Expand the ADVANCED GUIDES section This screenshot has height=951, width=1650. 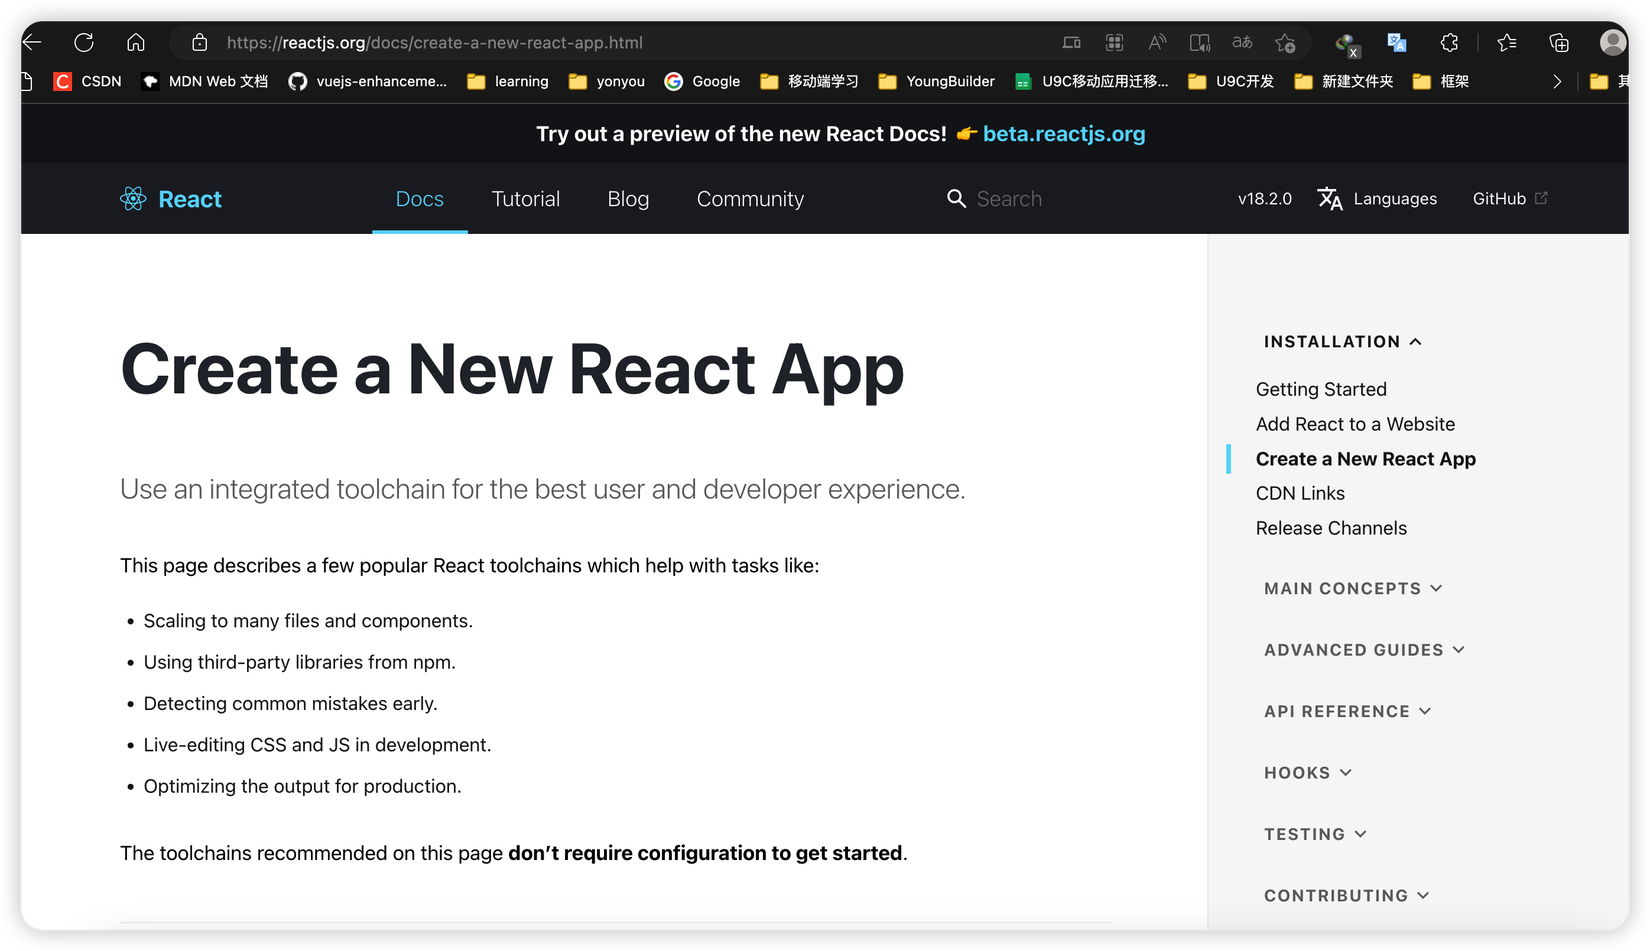pos(1364,650)
